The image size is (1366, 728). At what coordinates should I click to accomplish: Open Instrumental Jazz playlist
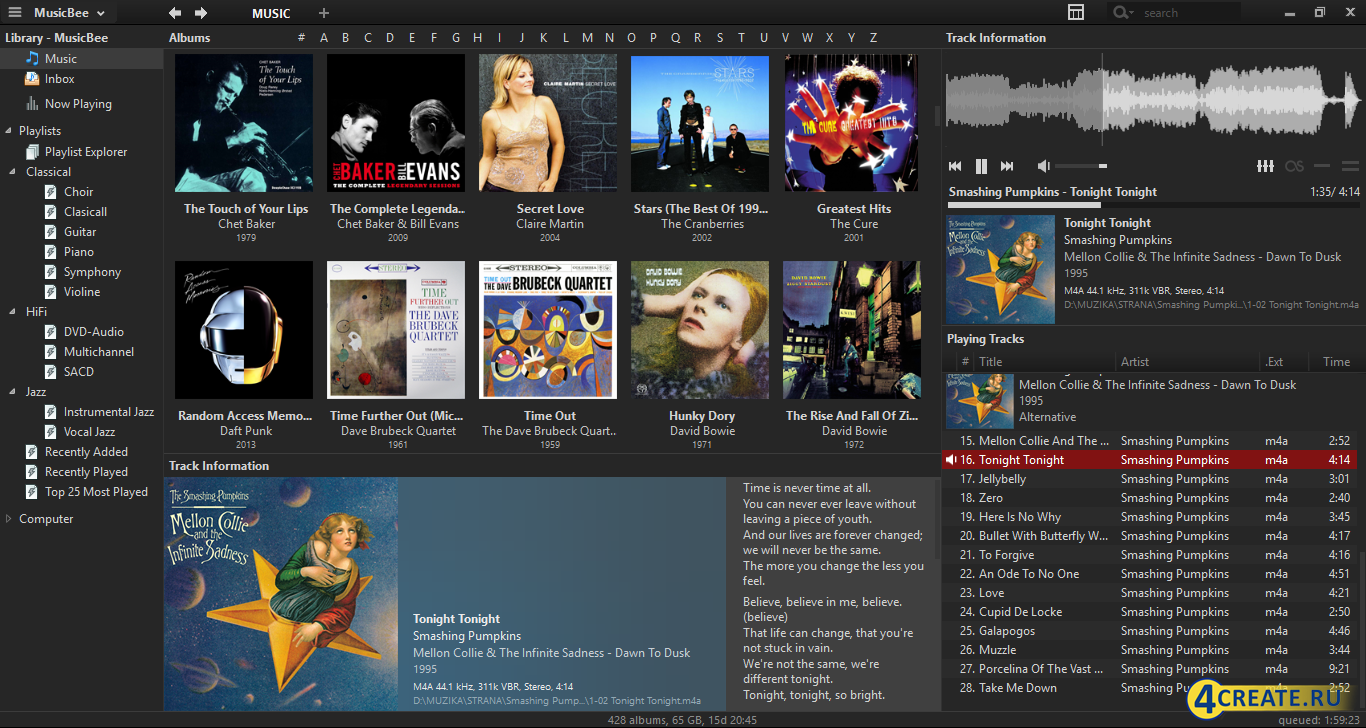pyautogui.click(x=109, y=412)
